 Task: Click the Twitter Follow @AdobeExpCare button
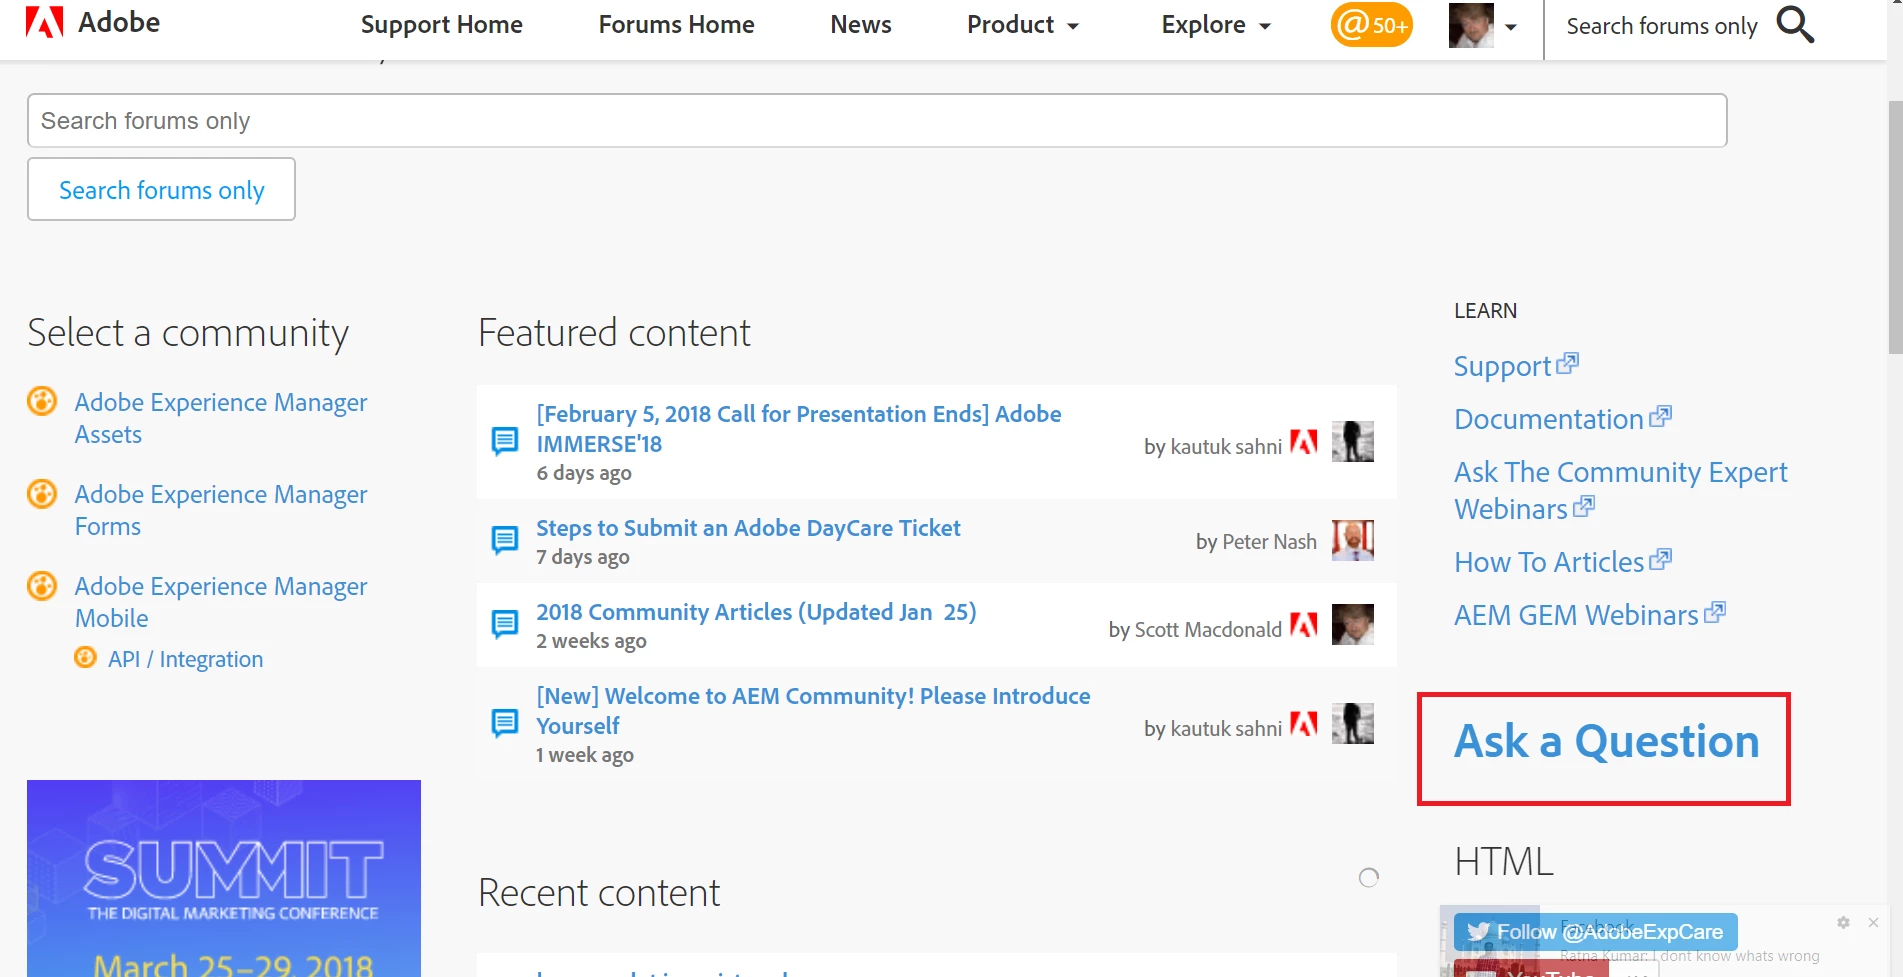(x=1595, y=932)
